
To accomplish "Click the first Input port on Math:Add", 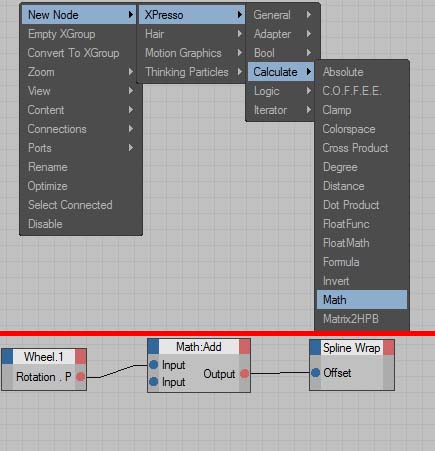I will 153,365.
